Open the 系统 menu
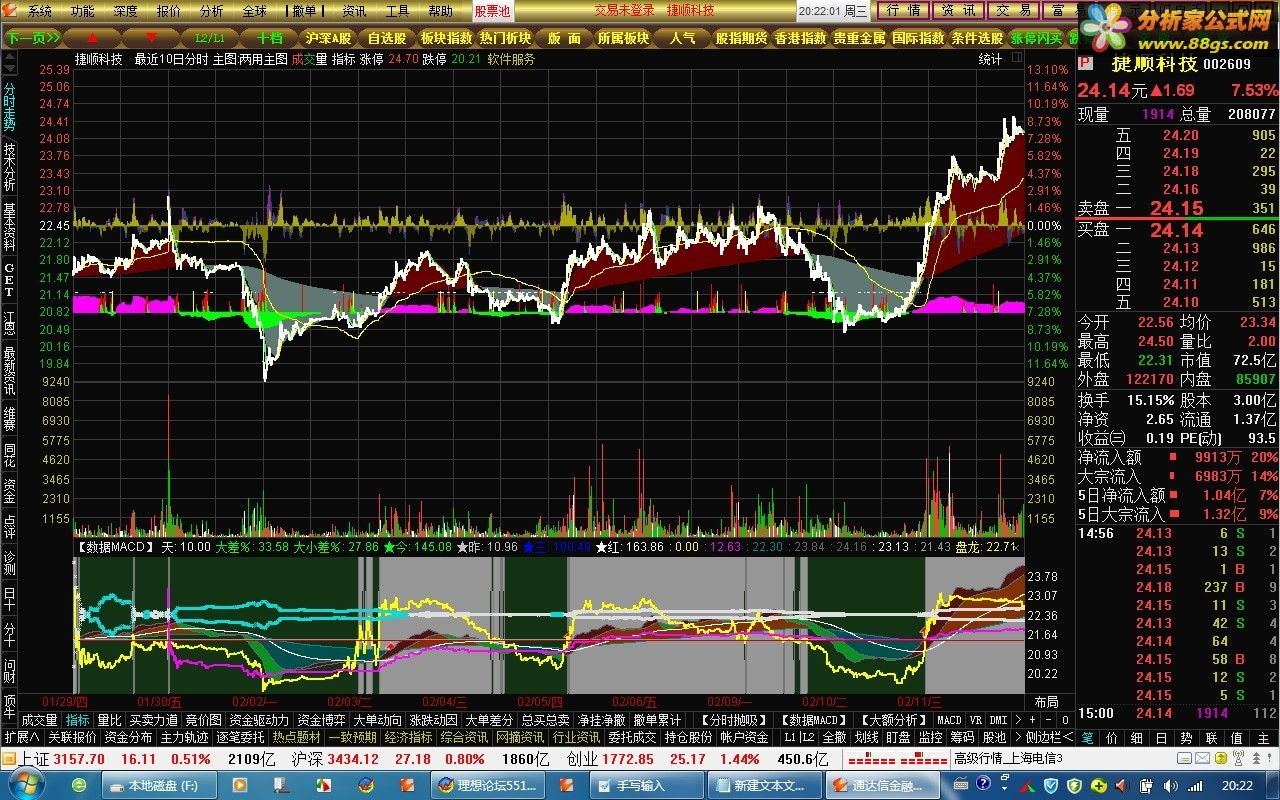This screenshot has height=800, width=1280. click(x=40, y=11)
